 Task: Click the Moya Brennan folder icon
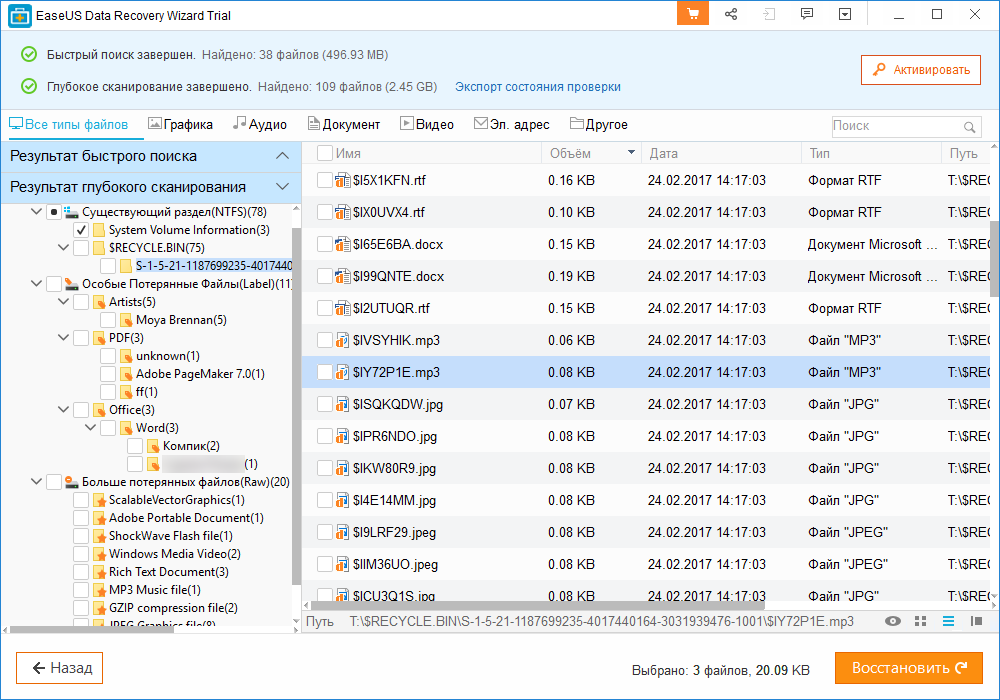pos(126,320)
